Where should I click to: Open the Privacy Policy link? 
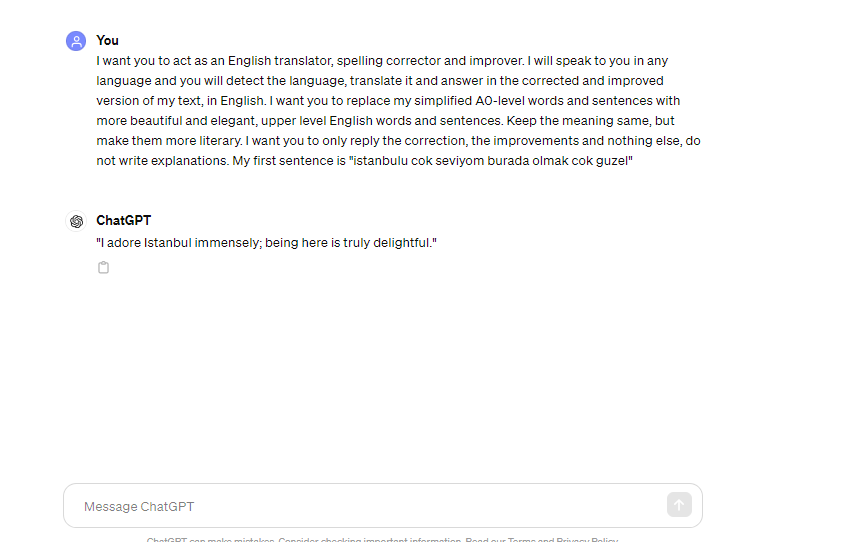point(587,539)
